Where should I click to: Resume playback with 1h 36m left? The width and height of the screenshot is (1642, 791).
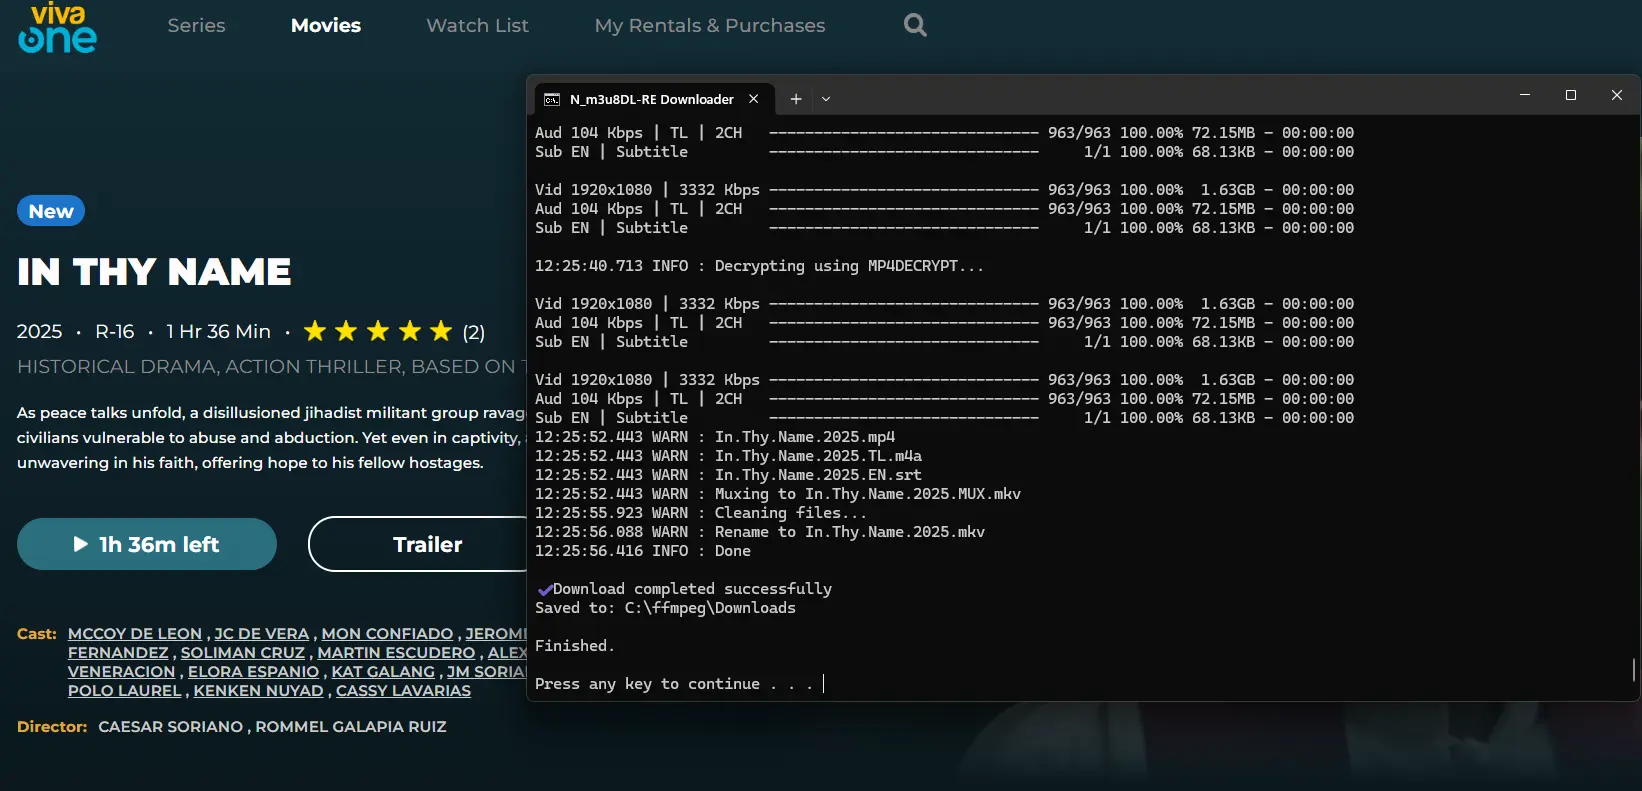pos(147,544)
